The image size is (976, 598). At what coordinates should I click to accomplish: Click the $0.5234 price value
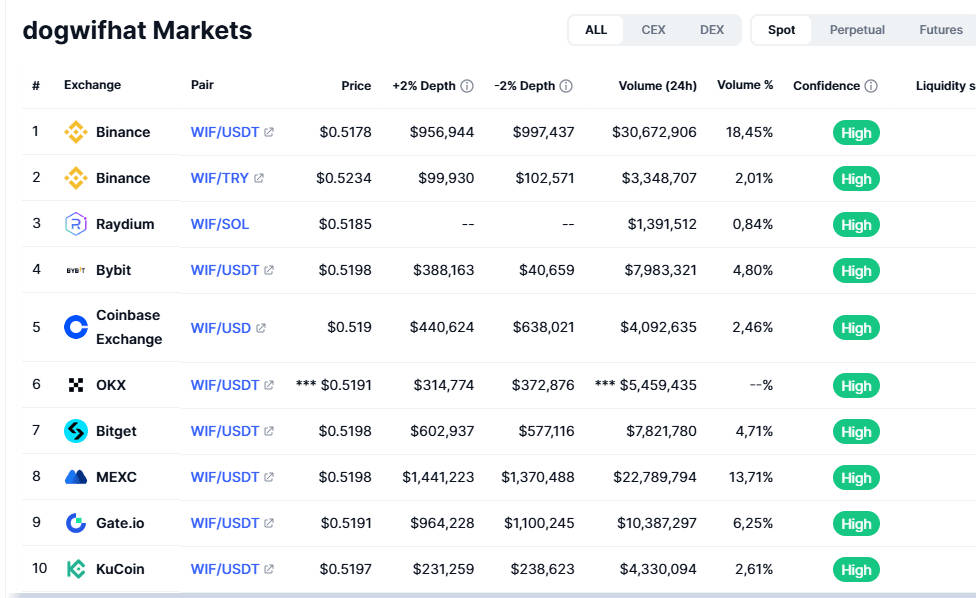tap(344, 178)
